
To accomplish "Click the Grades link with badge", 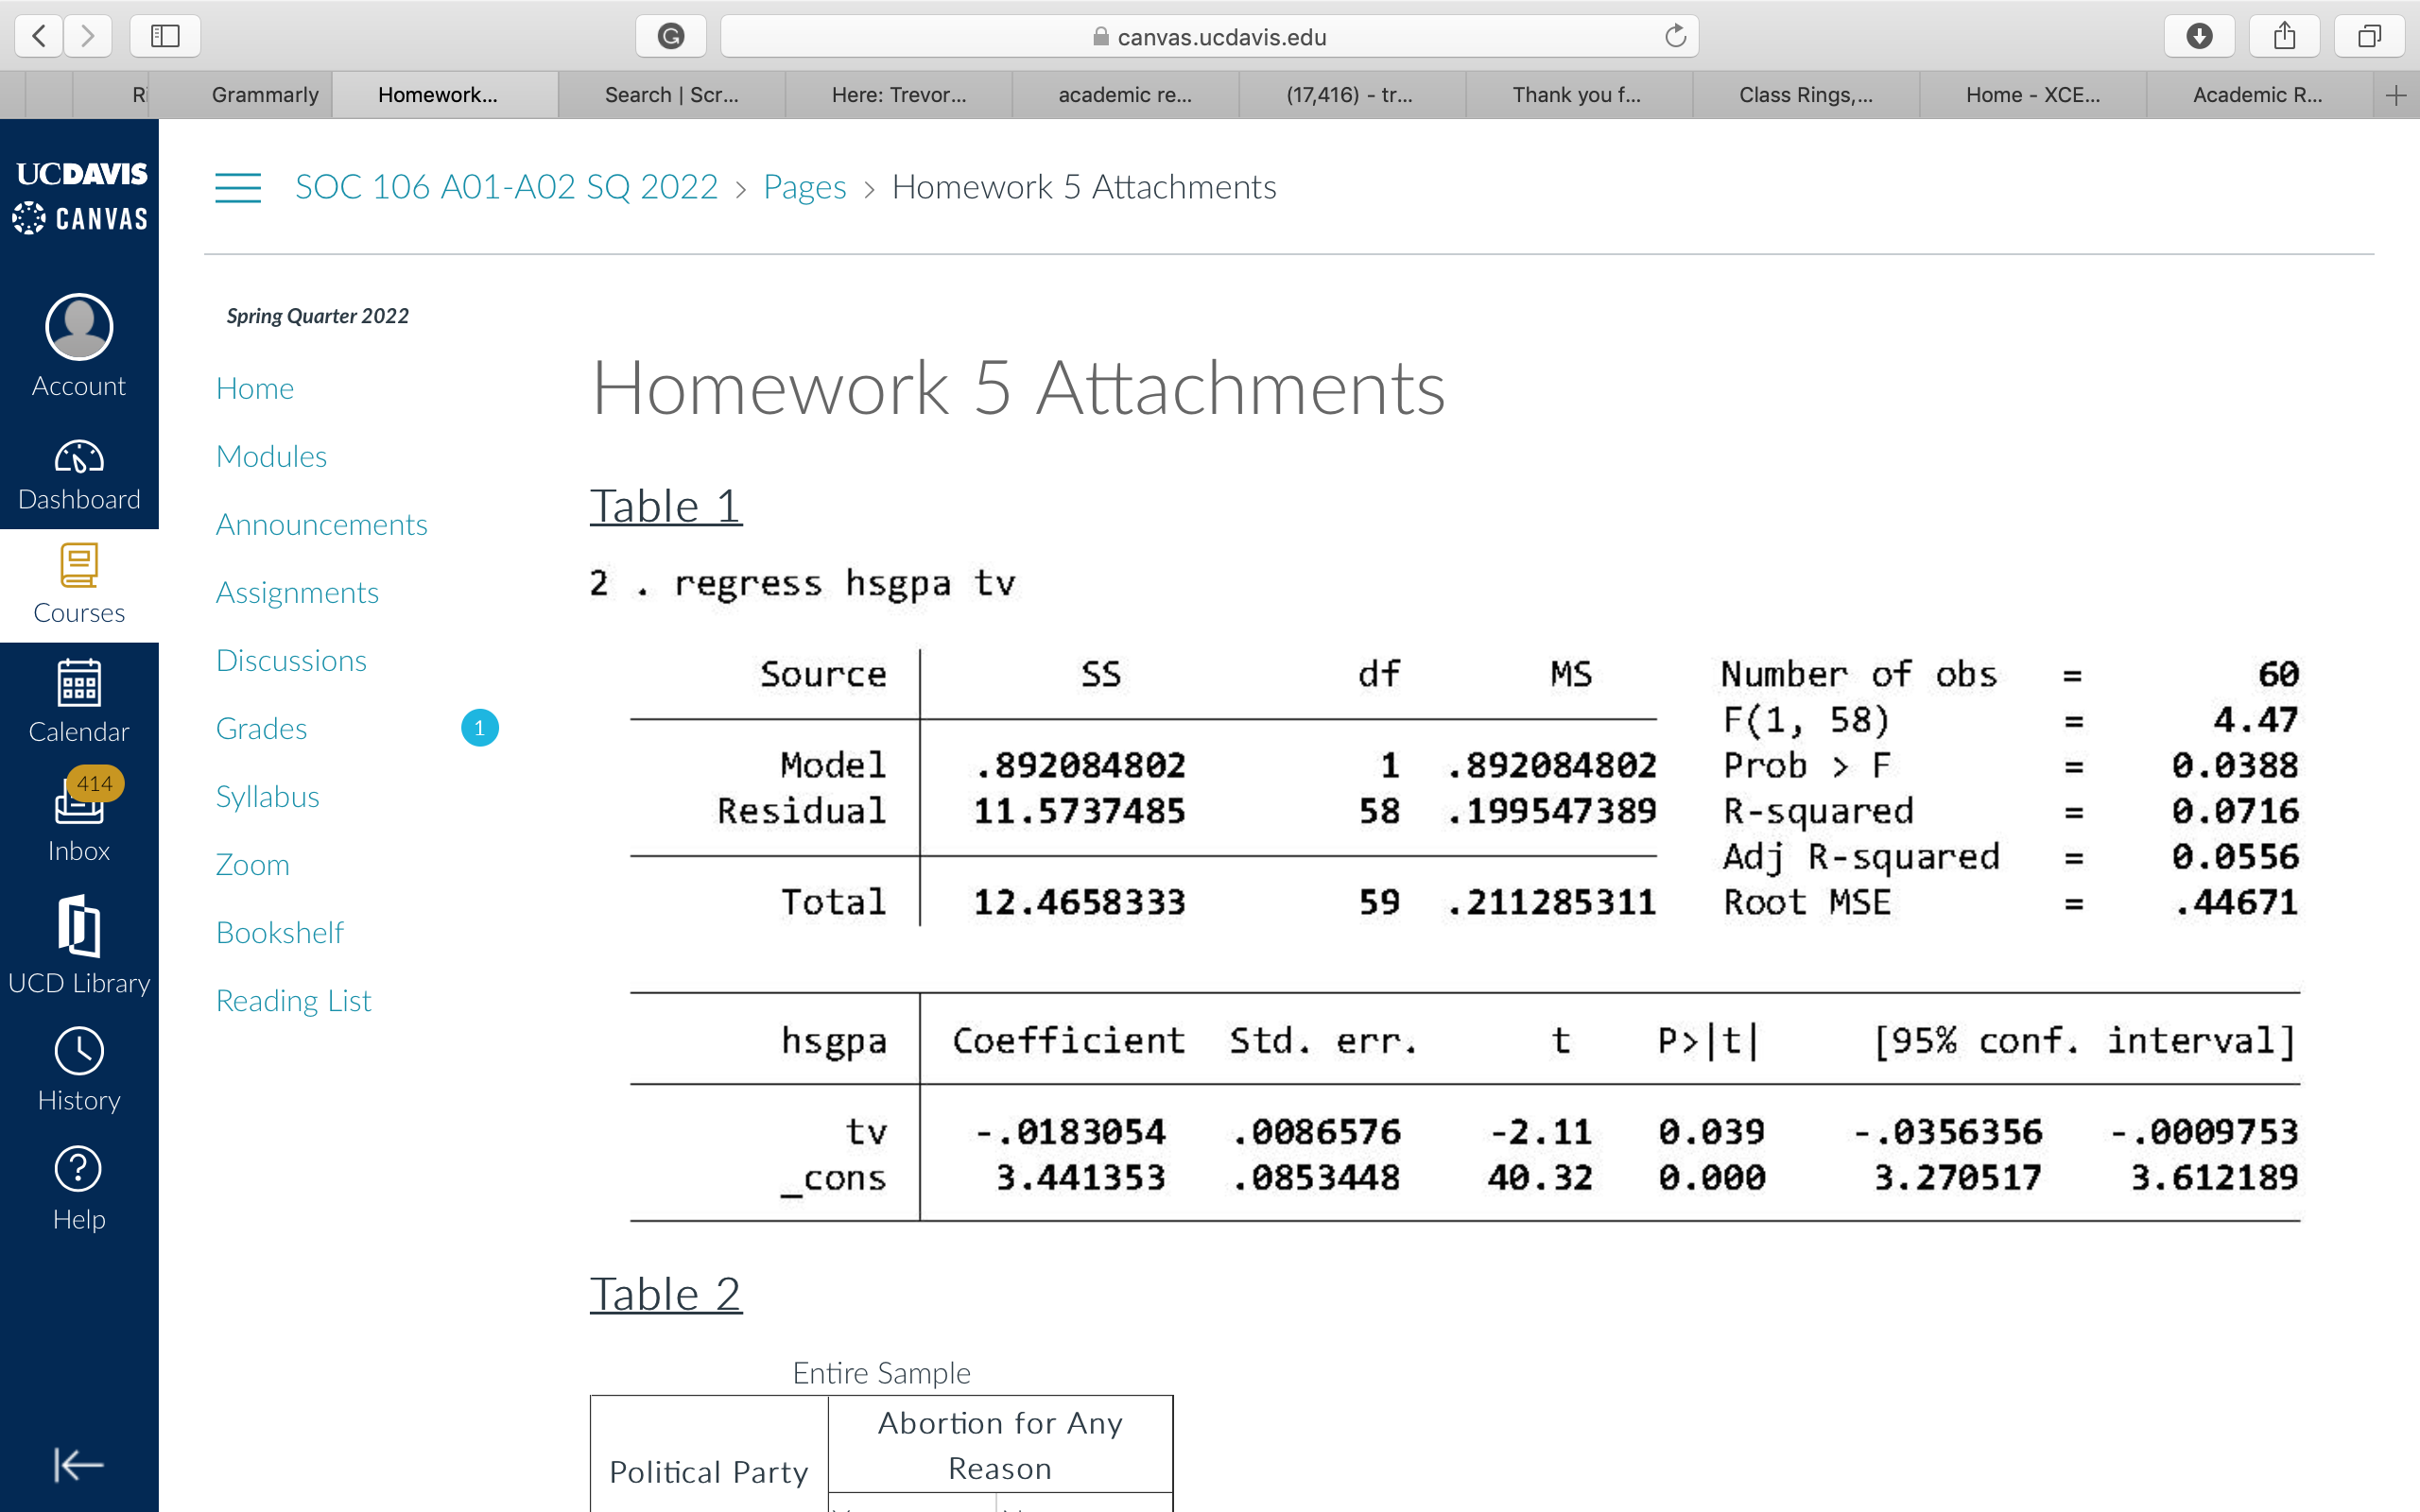I will pos(261,729).
